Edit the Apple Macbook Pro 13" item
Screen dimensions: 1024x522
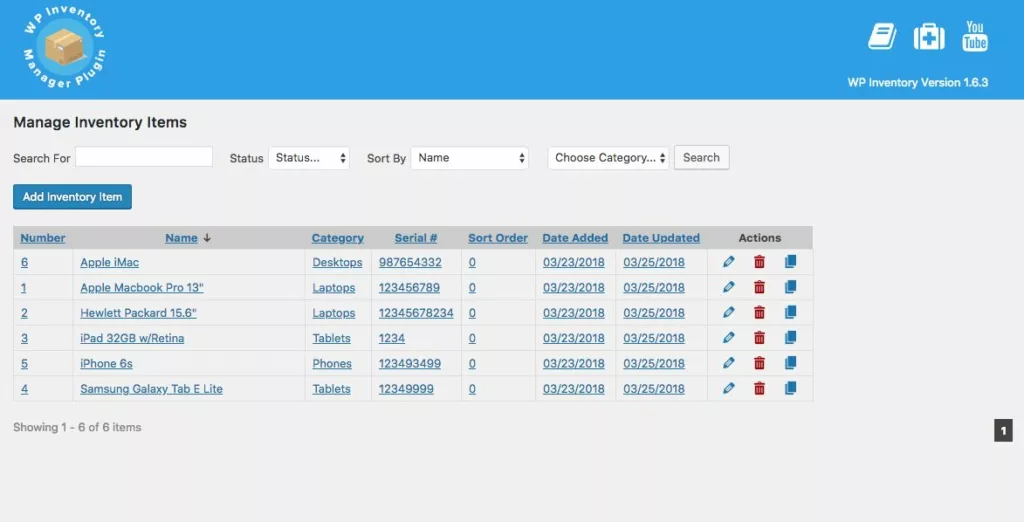click(x=729, y=287)
